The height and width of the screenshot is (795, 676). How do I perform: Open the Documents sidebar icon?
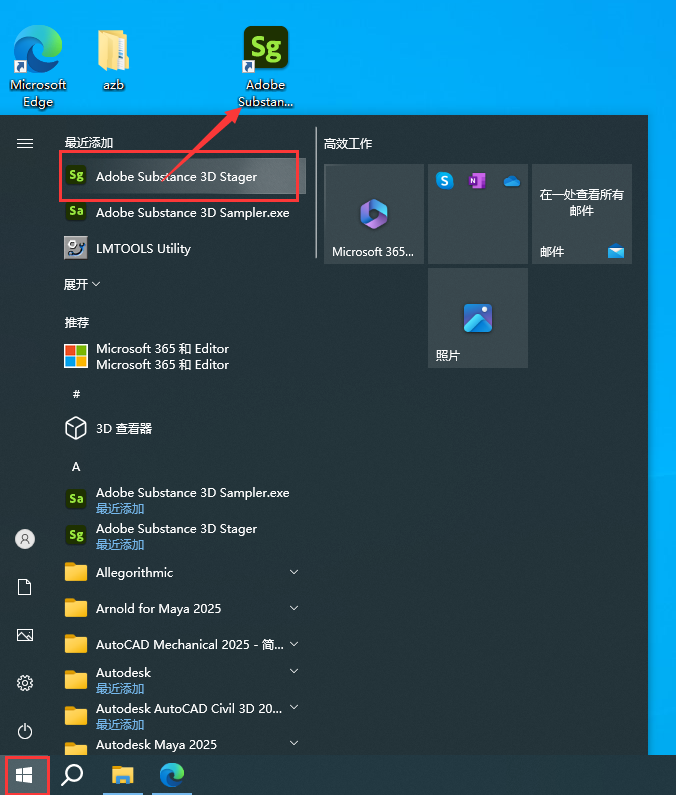point(25,587)
